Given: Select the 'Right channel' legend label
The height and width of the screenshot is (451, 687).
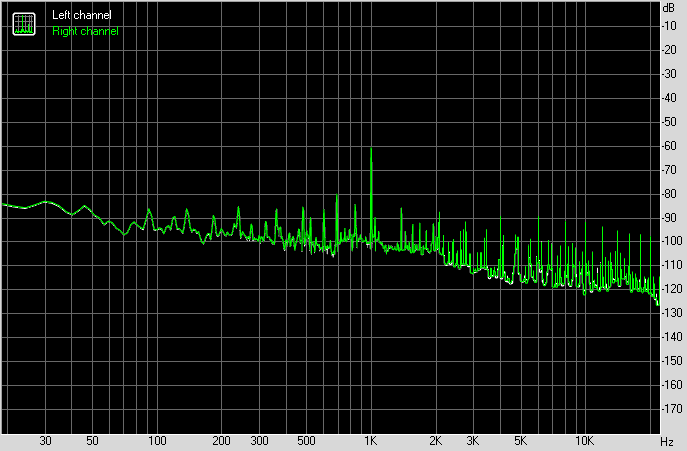Looking at the screenshot, I should click(x=85, y=31).
